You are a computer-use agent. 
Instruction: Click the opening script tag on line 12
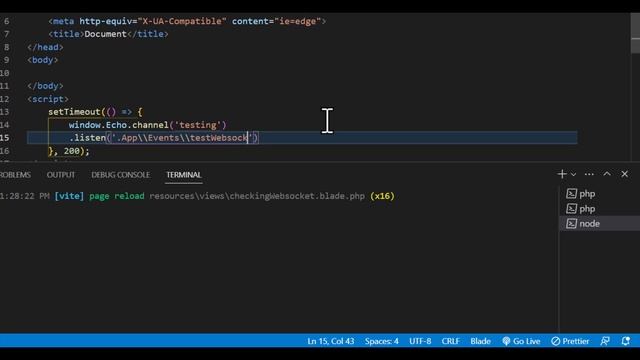coord(48,99)
